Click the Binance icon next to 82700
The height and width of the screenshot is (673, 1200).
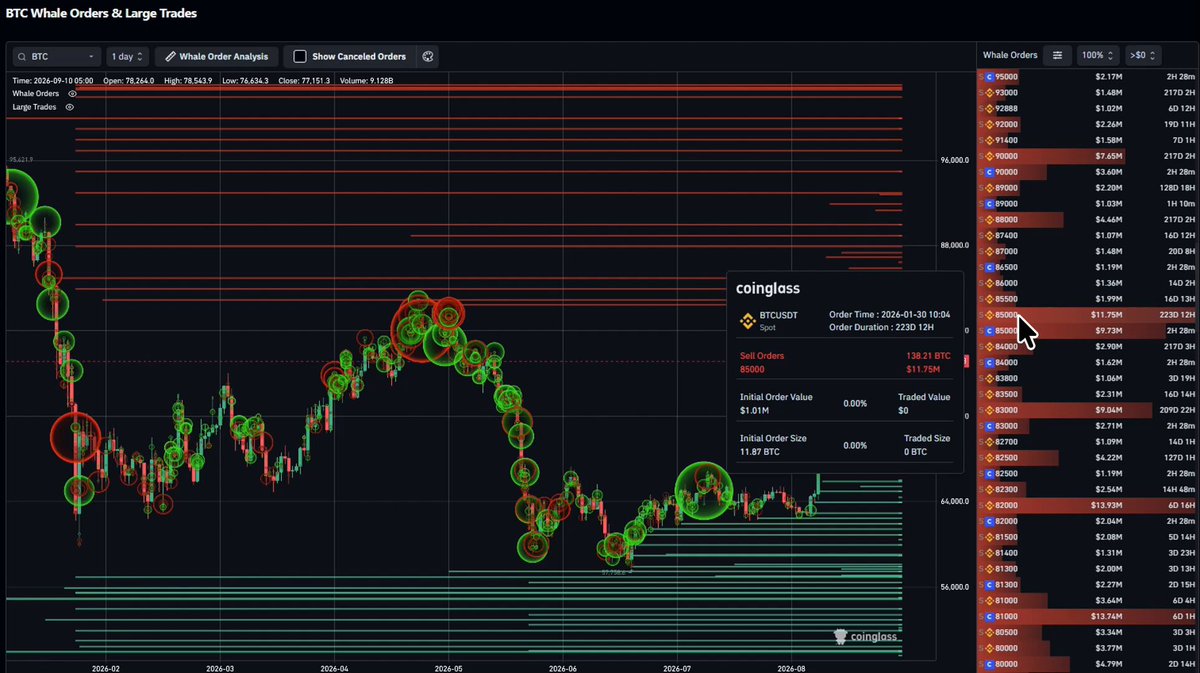[x=990, y=441]
